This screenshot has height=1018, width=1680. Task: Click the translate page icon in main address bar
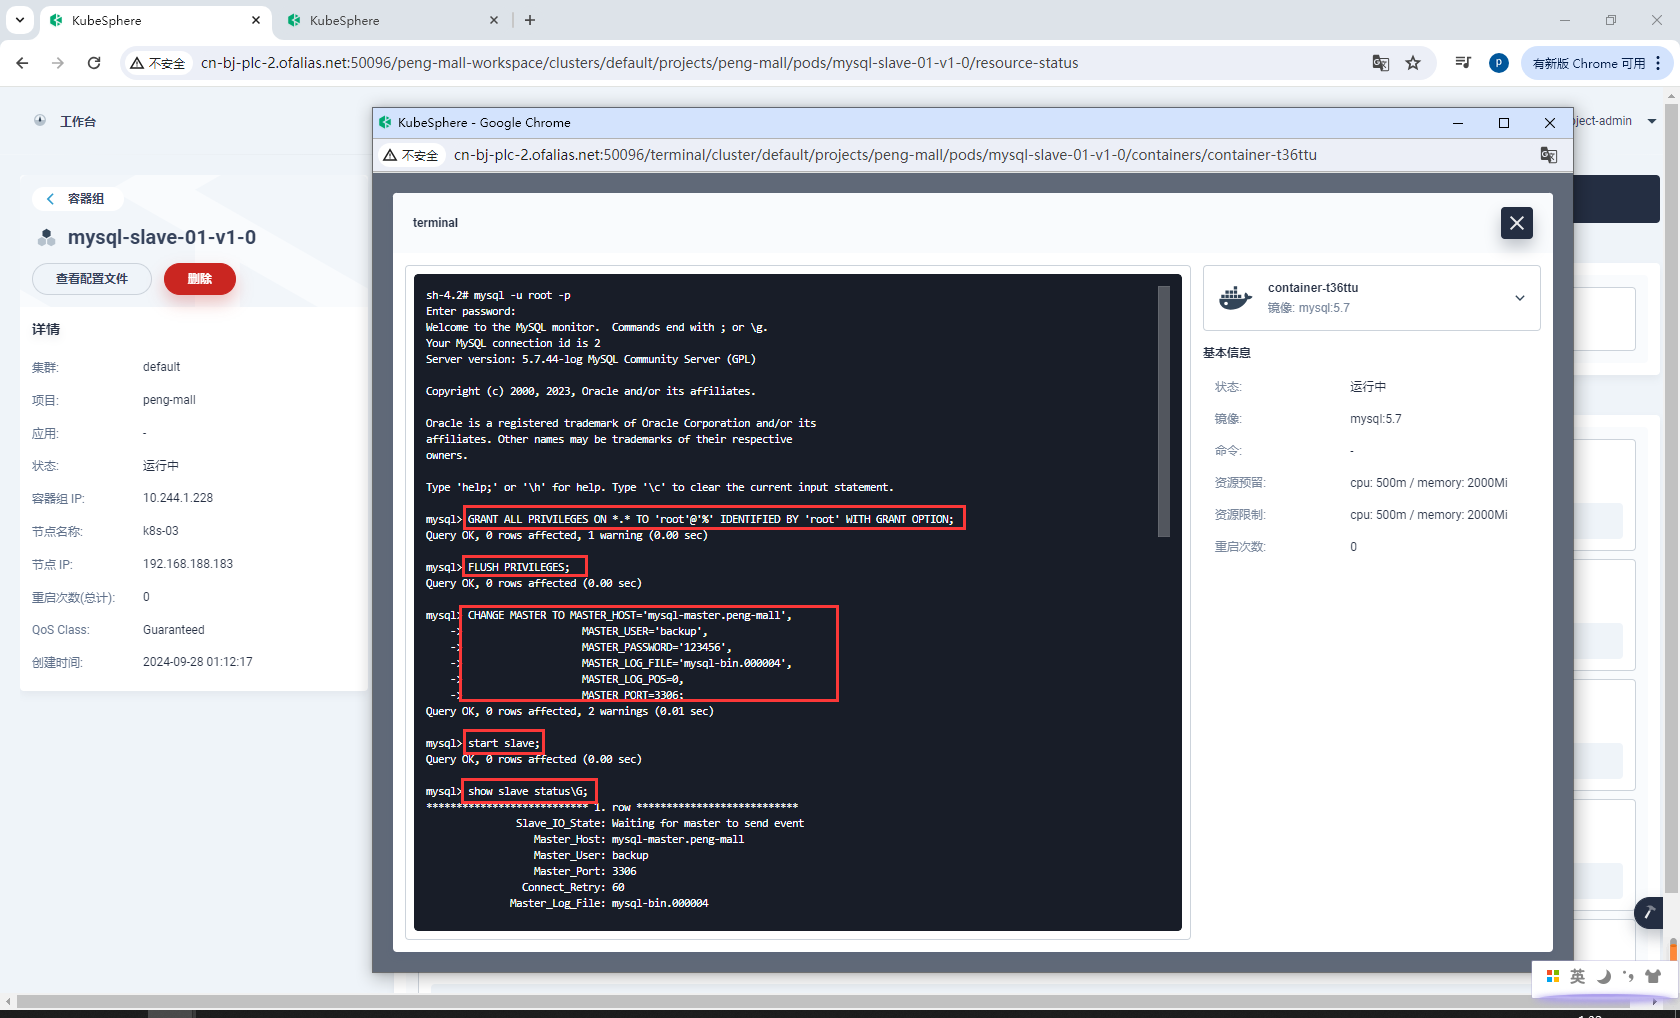1381,63
